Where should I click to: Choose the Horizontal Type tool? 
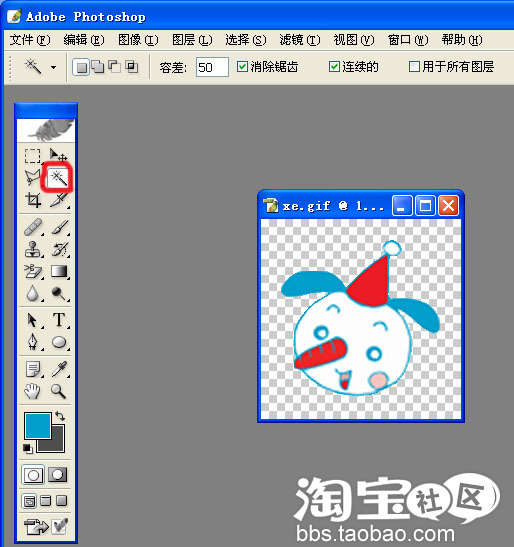point(59,319)
